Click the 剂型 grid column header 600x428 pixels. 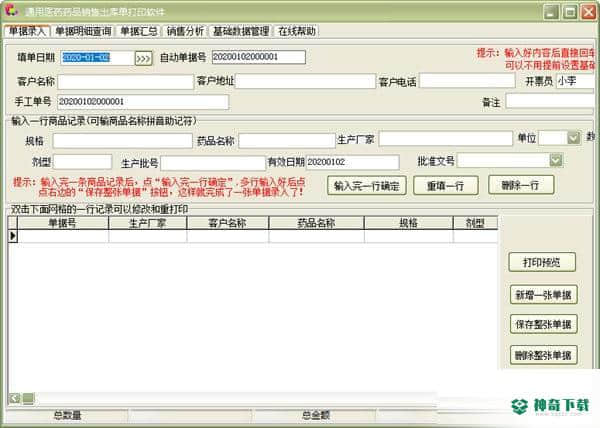pos(475,223)
